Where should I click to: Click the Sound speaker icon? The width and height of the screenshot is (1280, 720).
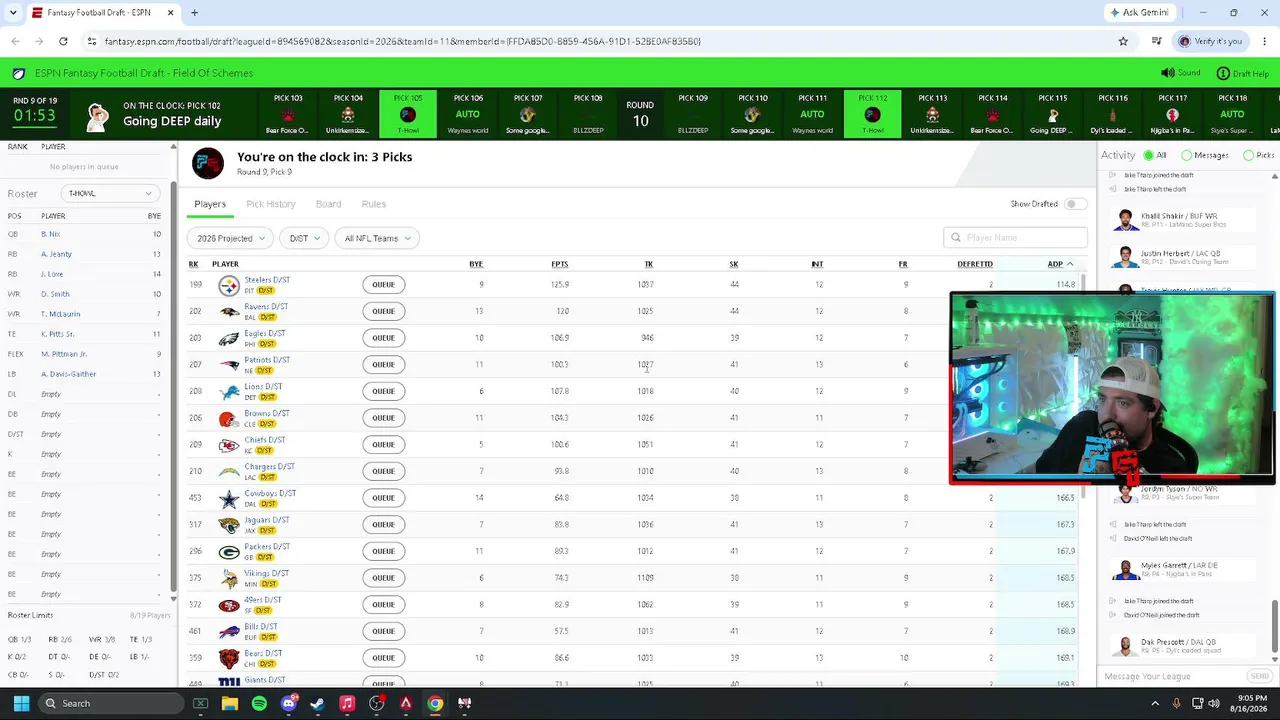click(x=1168, y=73)
